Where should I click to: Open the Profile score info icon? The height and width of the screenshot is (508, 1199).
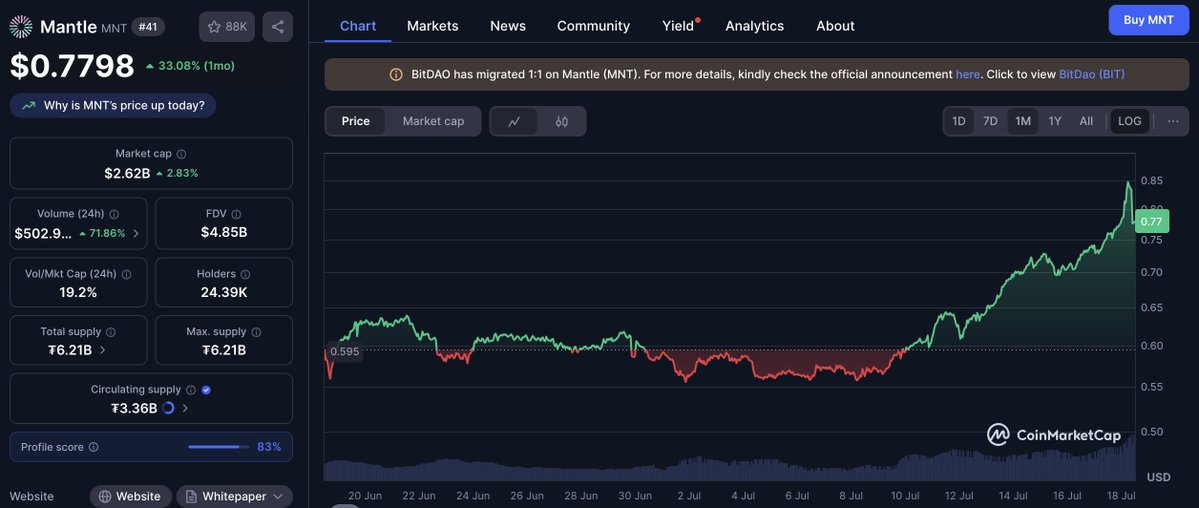[x=93, y=447]
